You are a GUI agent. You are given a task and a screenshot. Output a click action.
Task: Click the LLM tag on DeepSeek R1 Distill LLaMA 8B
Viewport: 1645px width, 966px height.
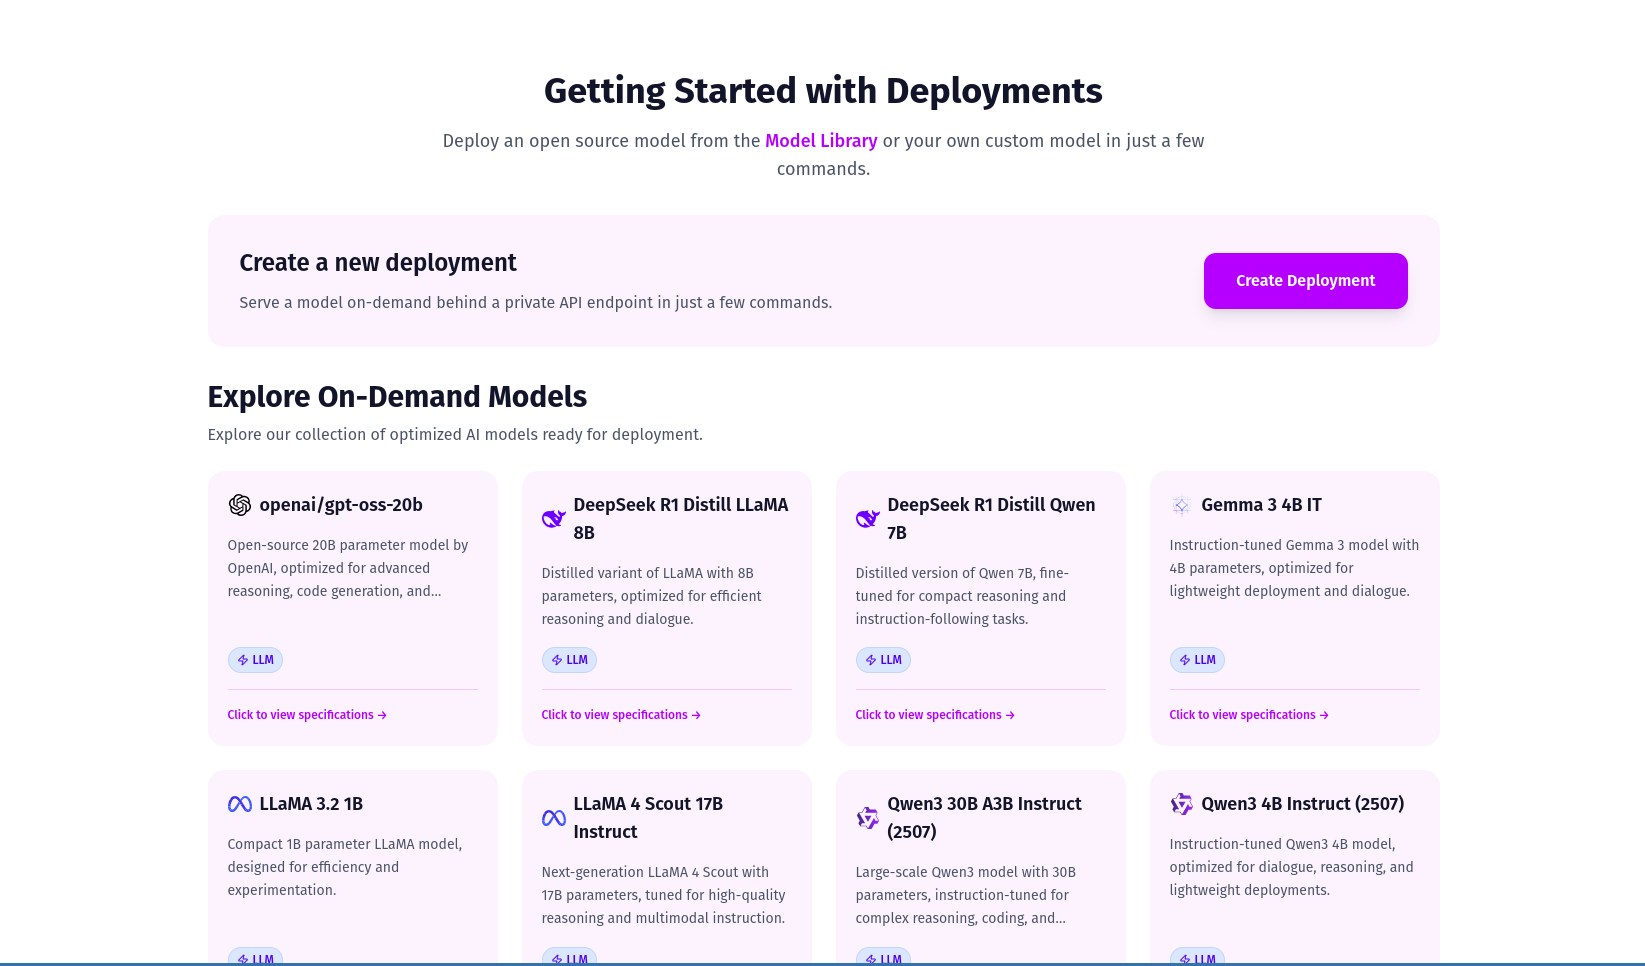coord(569,660)
